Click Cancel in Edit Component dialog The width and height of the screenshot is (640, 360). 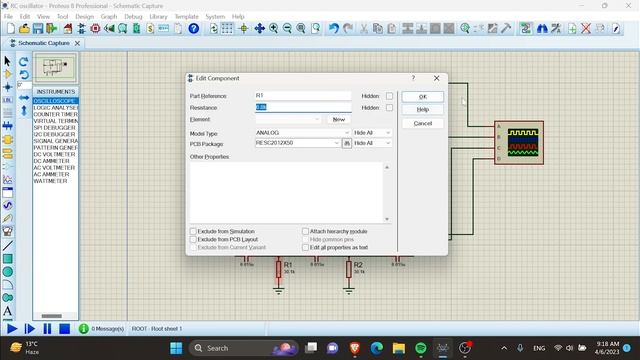click(423, 123)
